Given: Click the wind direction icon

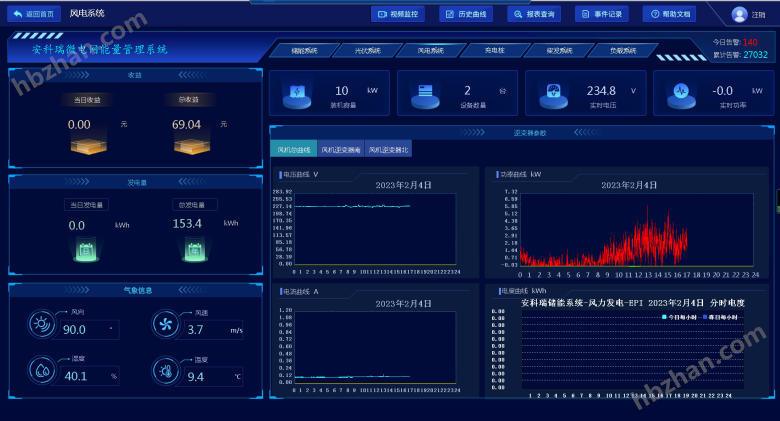Looking at the screenshot, I should (43, 323).
